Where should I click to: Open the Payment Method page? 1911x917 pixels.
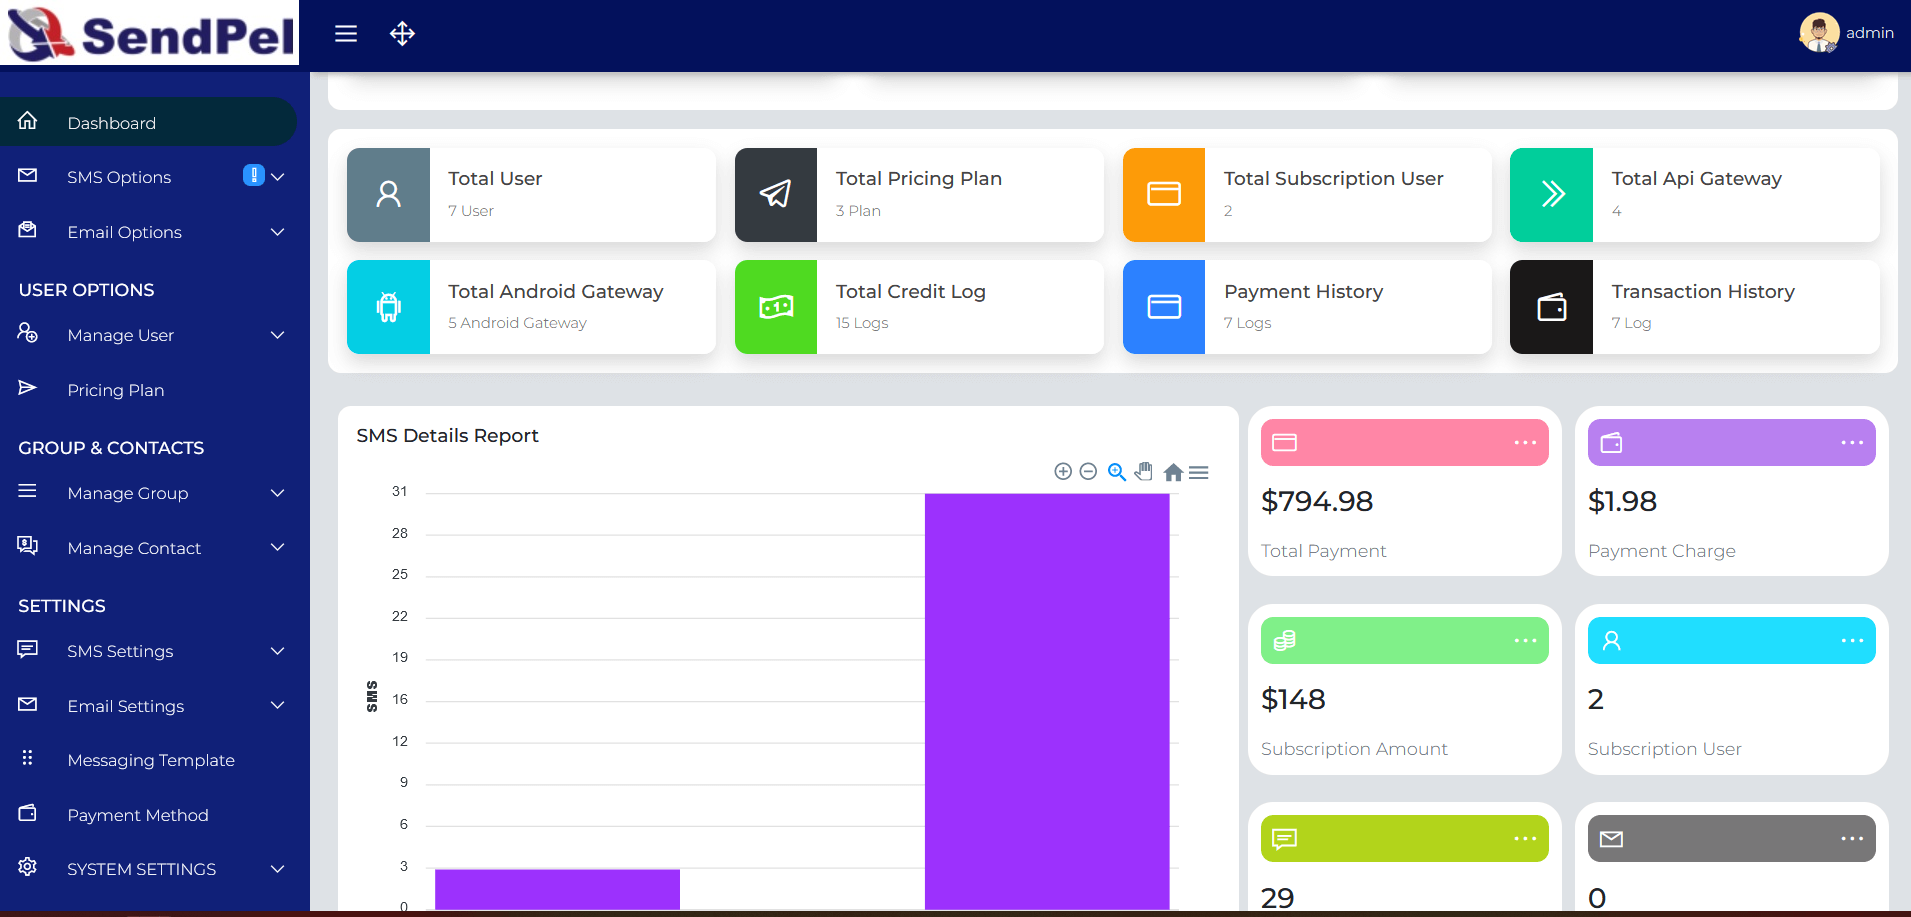(x=138, y=815)
